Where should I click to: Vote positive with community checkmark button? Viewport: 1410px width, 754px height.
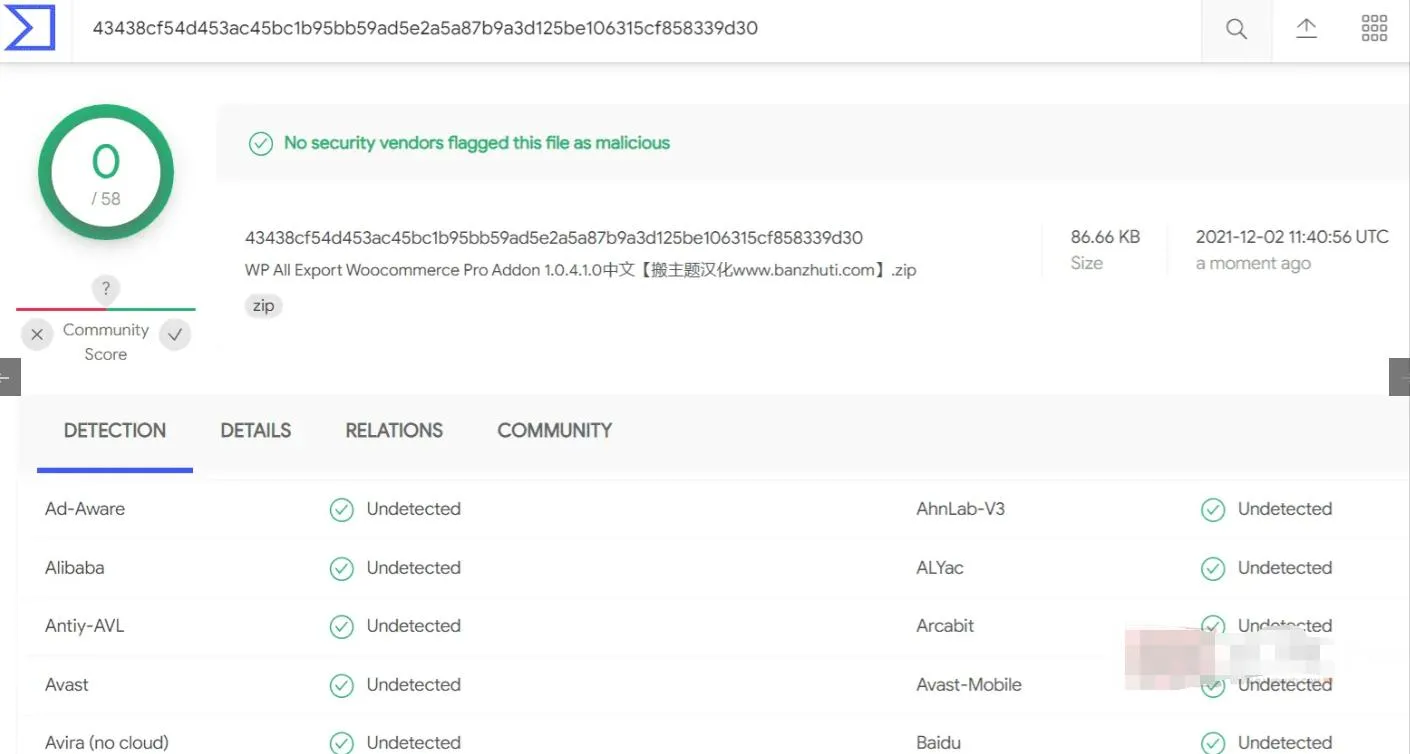click(x=175, y=335)
